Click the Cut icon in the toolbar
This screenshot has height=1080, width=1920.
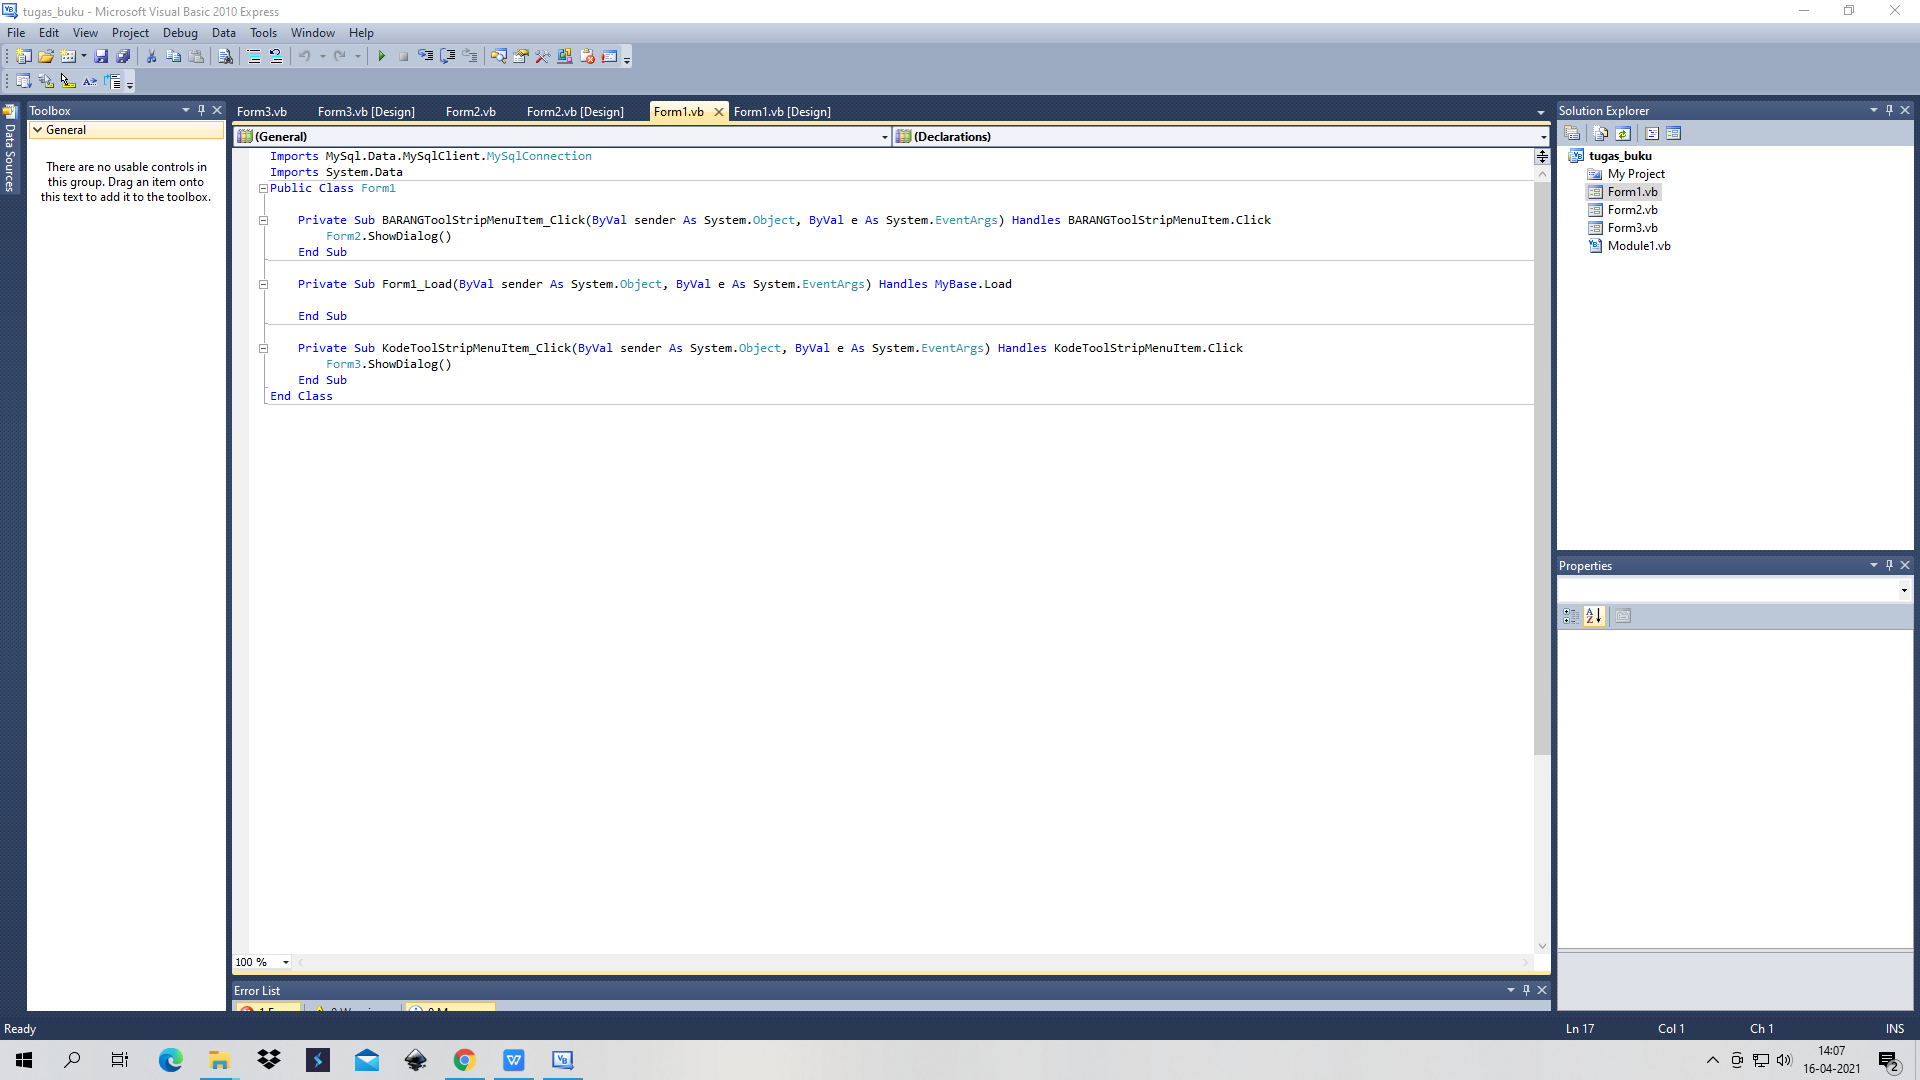point(151,56)
